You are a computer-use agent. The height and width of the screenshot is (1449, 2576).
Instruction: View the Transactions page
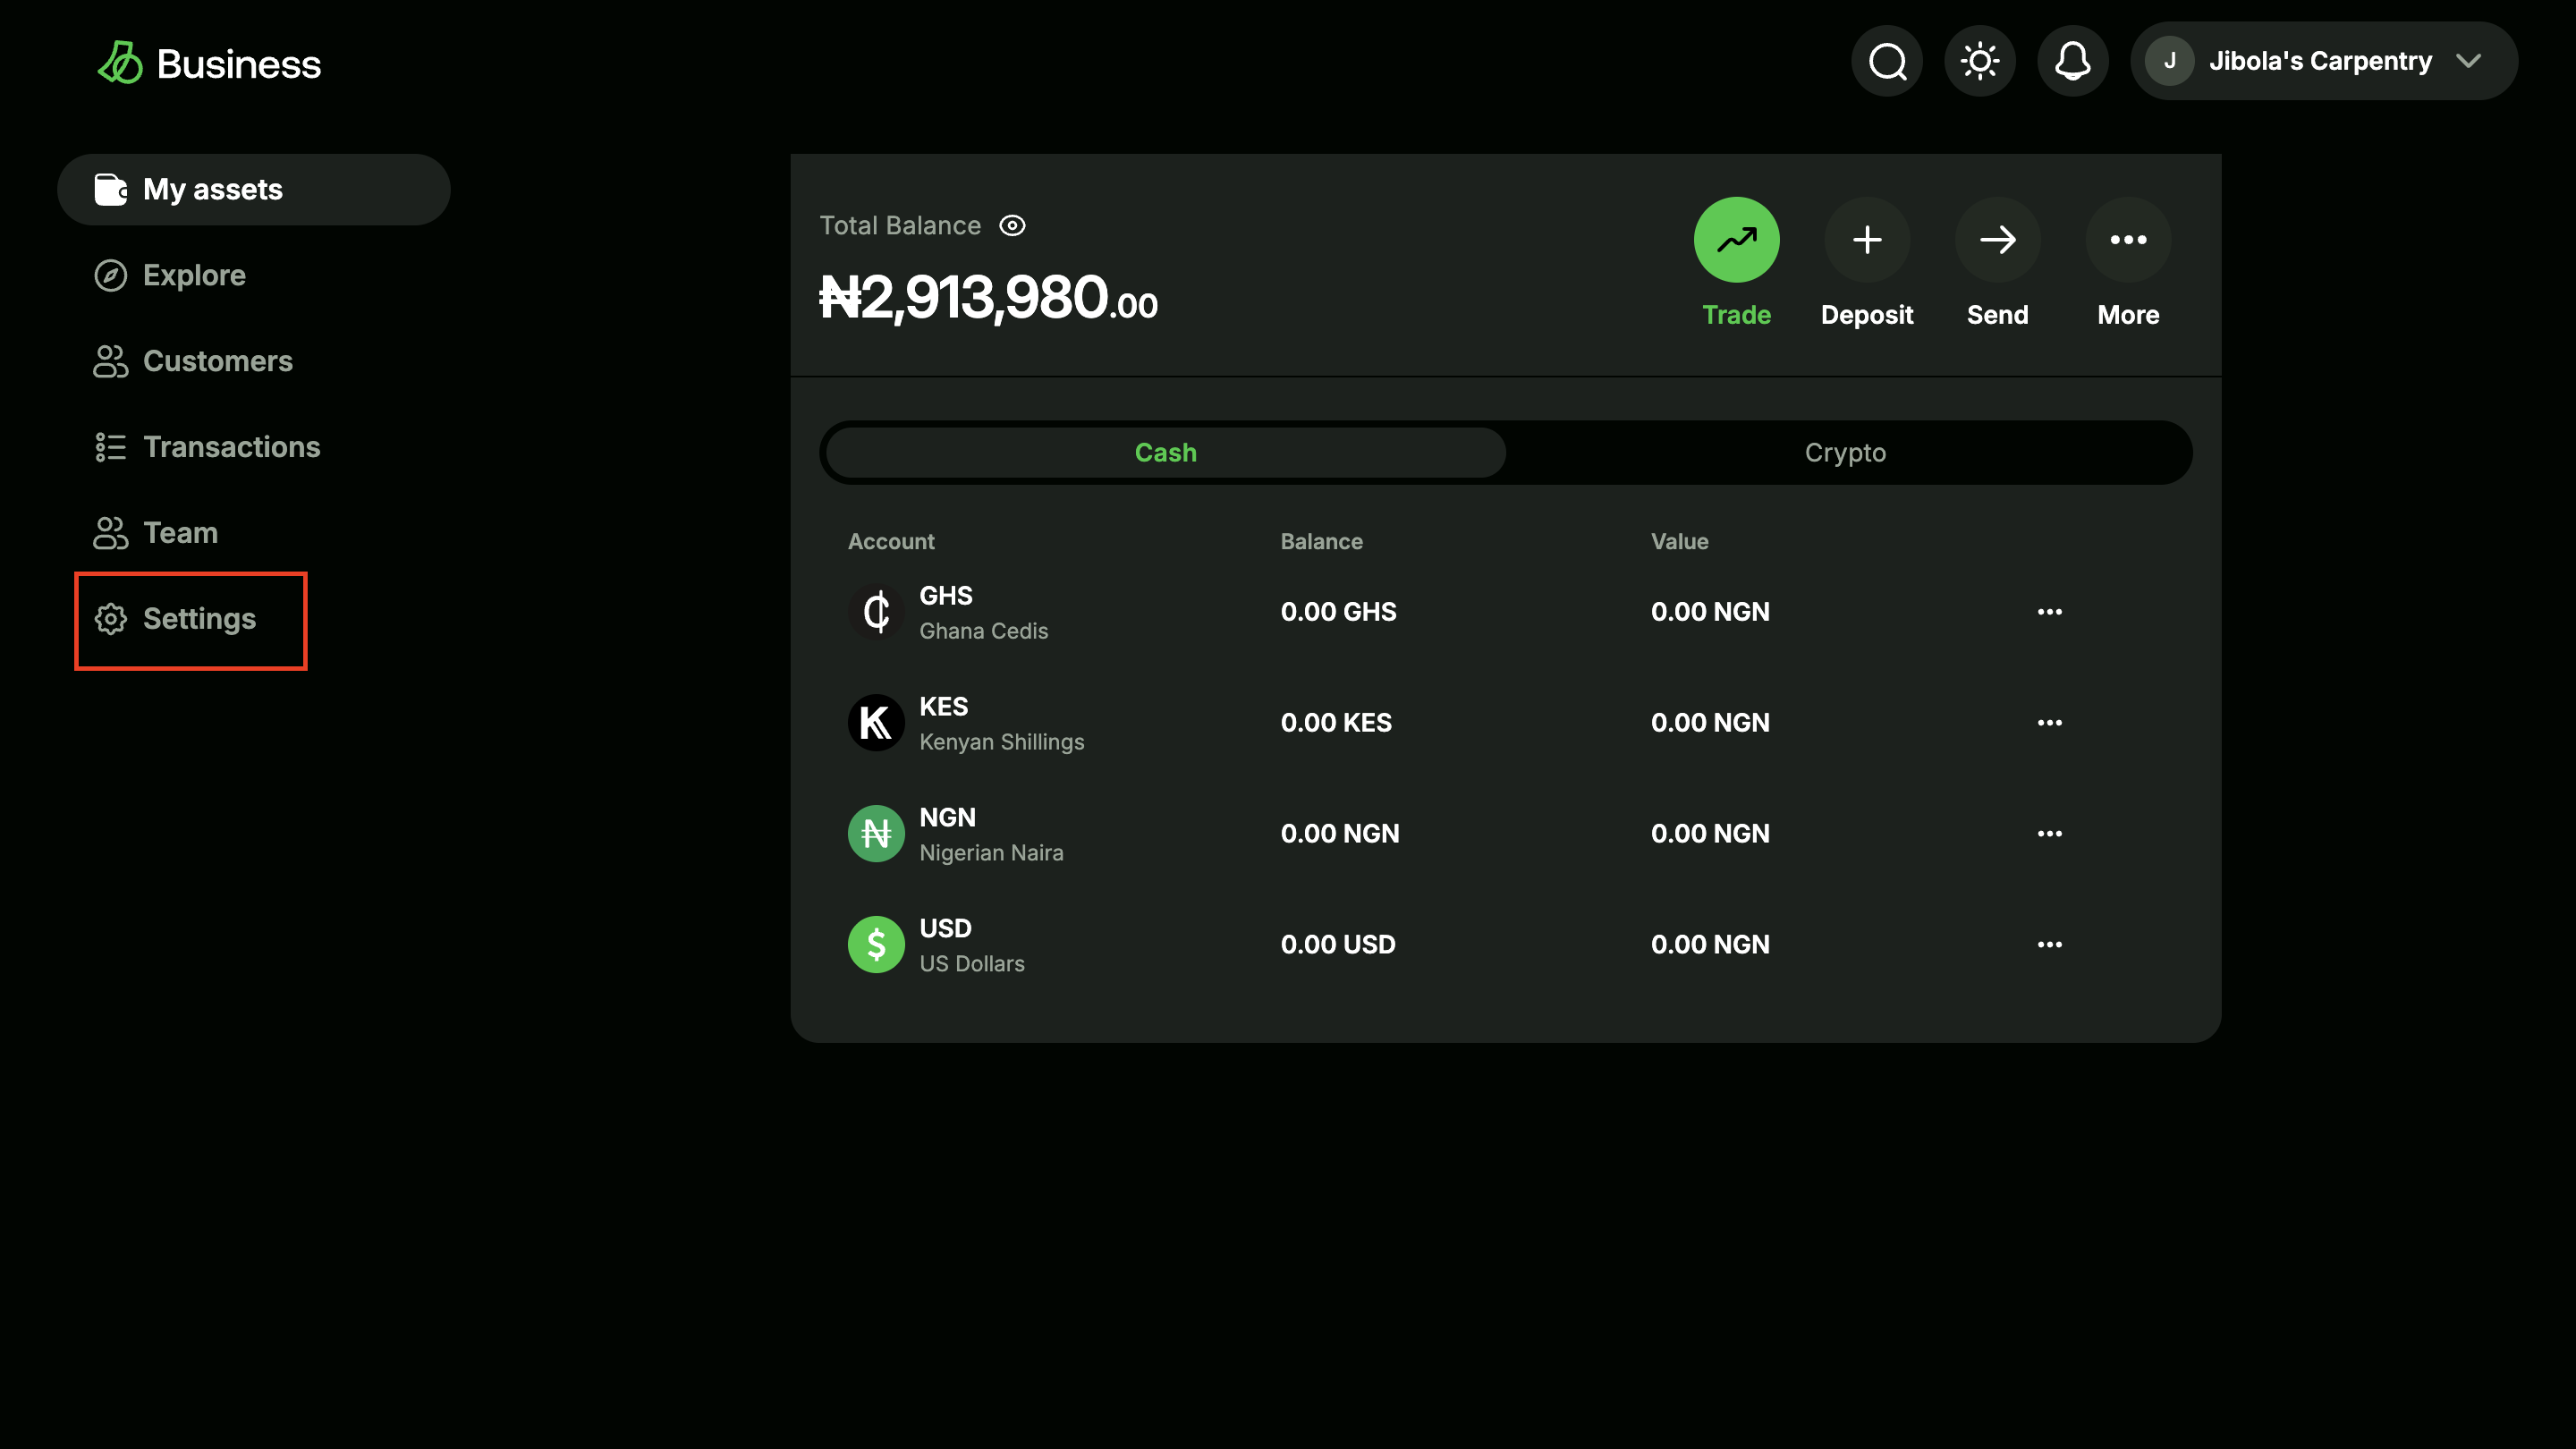(x=232, y=447)
